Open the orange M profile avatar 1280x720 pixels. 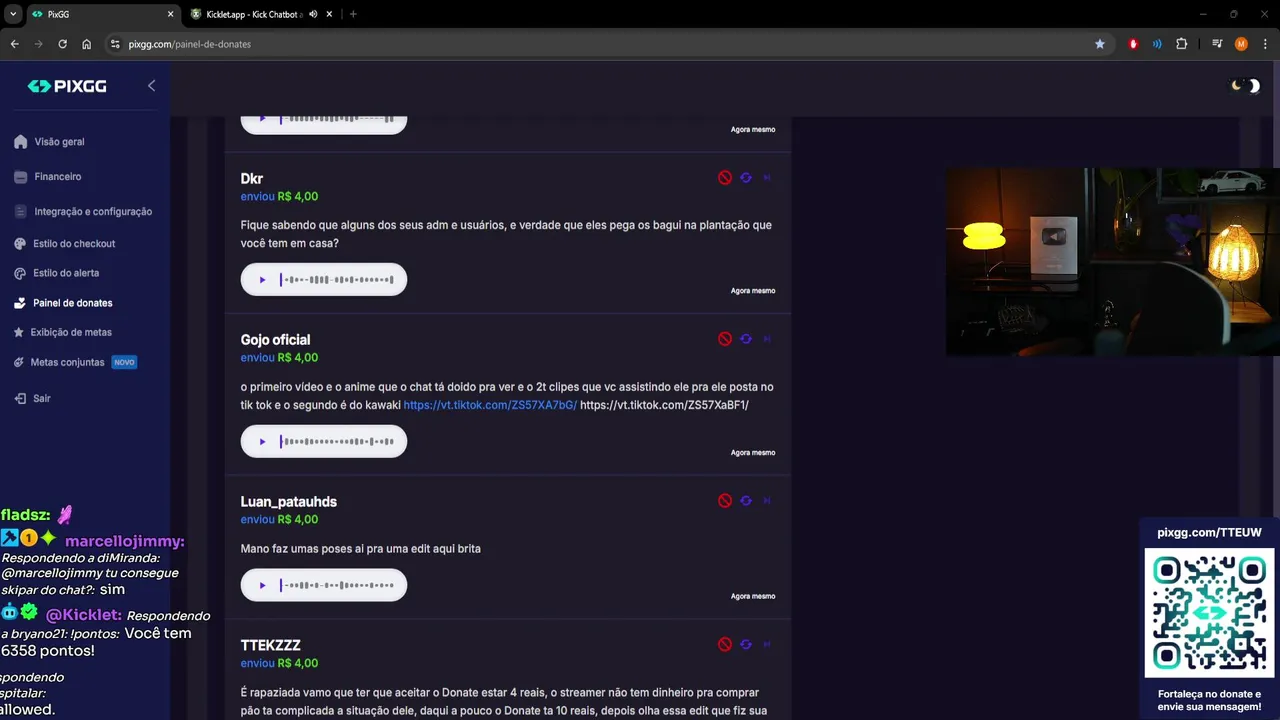(1241, 44)
